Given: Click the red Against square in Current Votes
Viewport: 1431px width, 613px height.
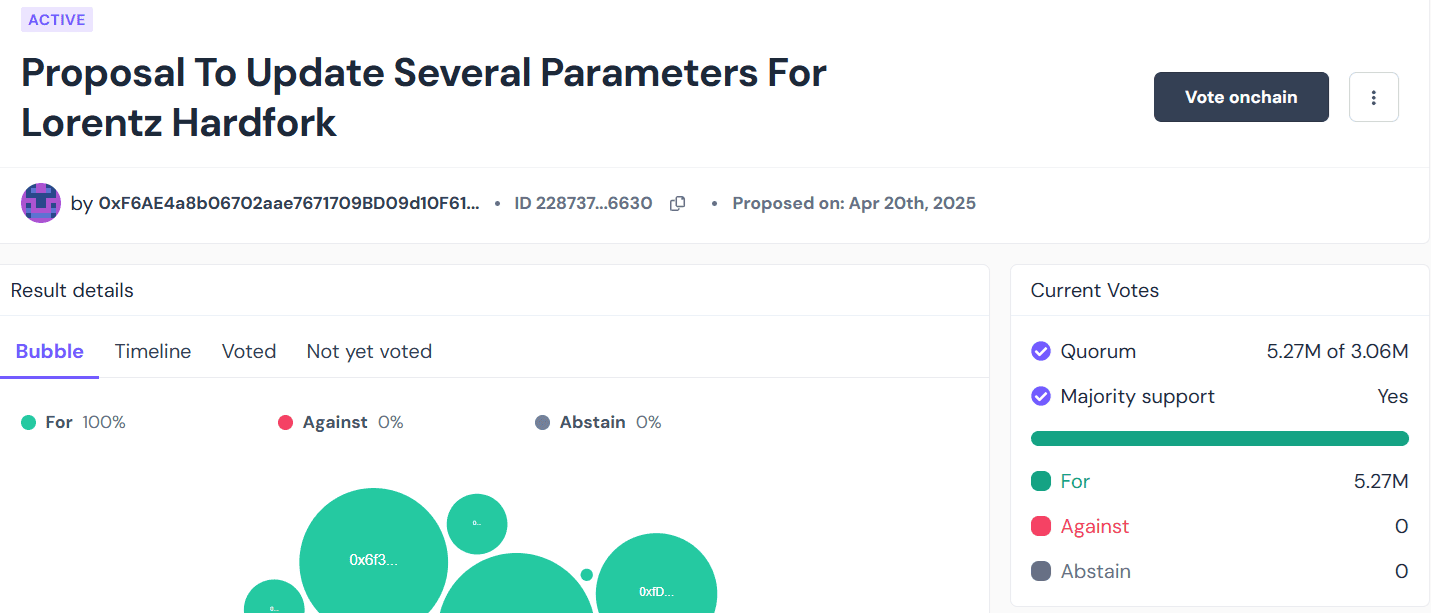Looking at the screenshot, I should [x=1041, y=526].
